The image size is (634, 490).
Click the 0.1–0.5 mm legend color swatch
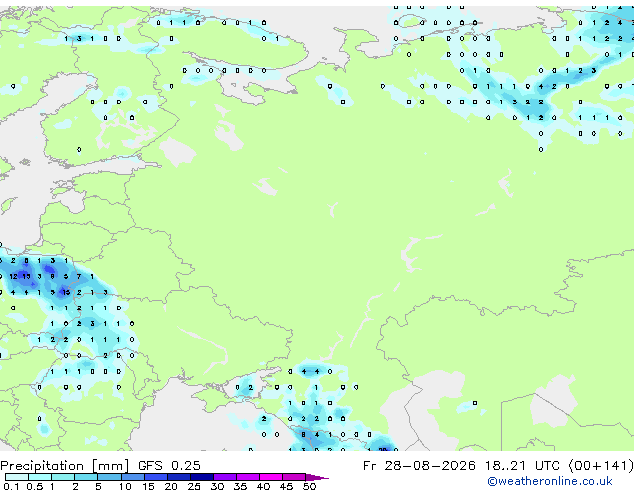click(x=17, y=477)
